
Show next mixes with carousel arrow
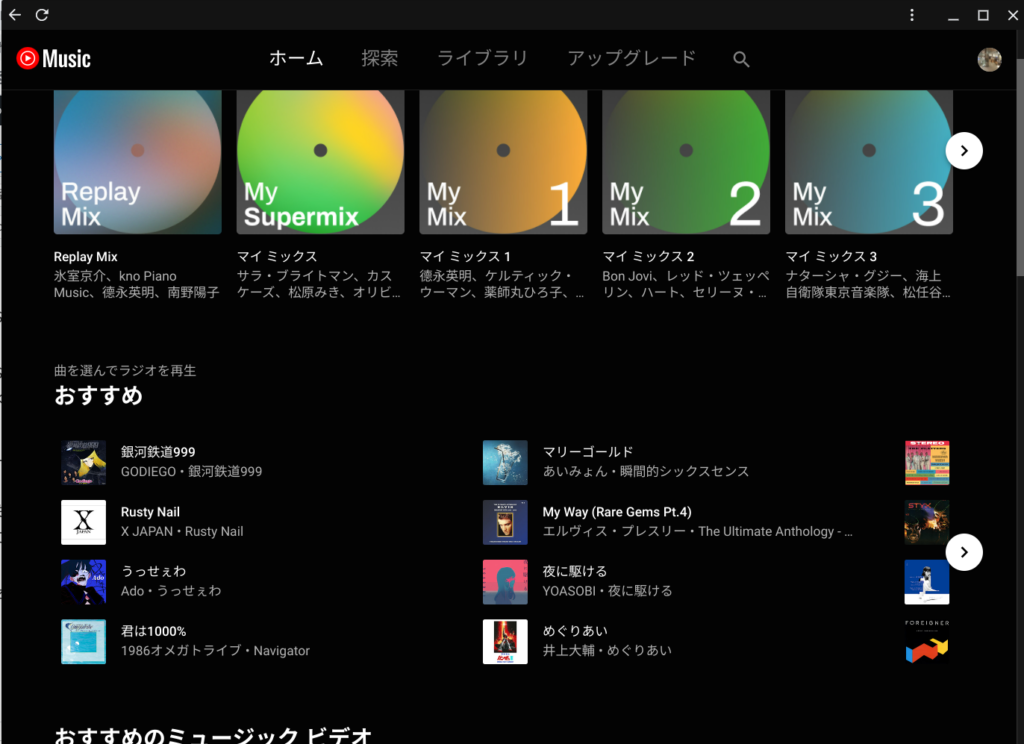coord(964,151)
